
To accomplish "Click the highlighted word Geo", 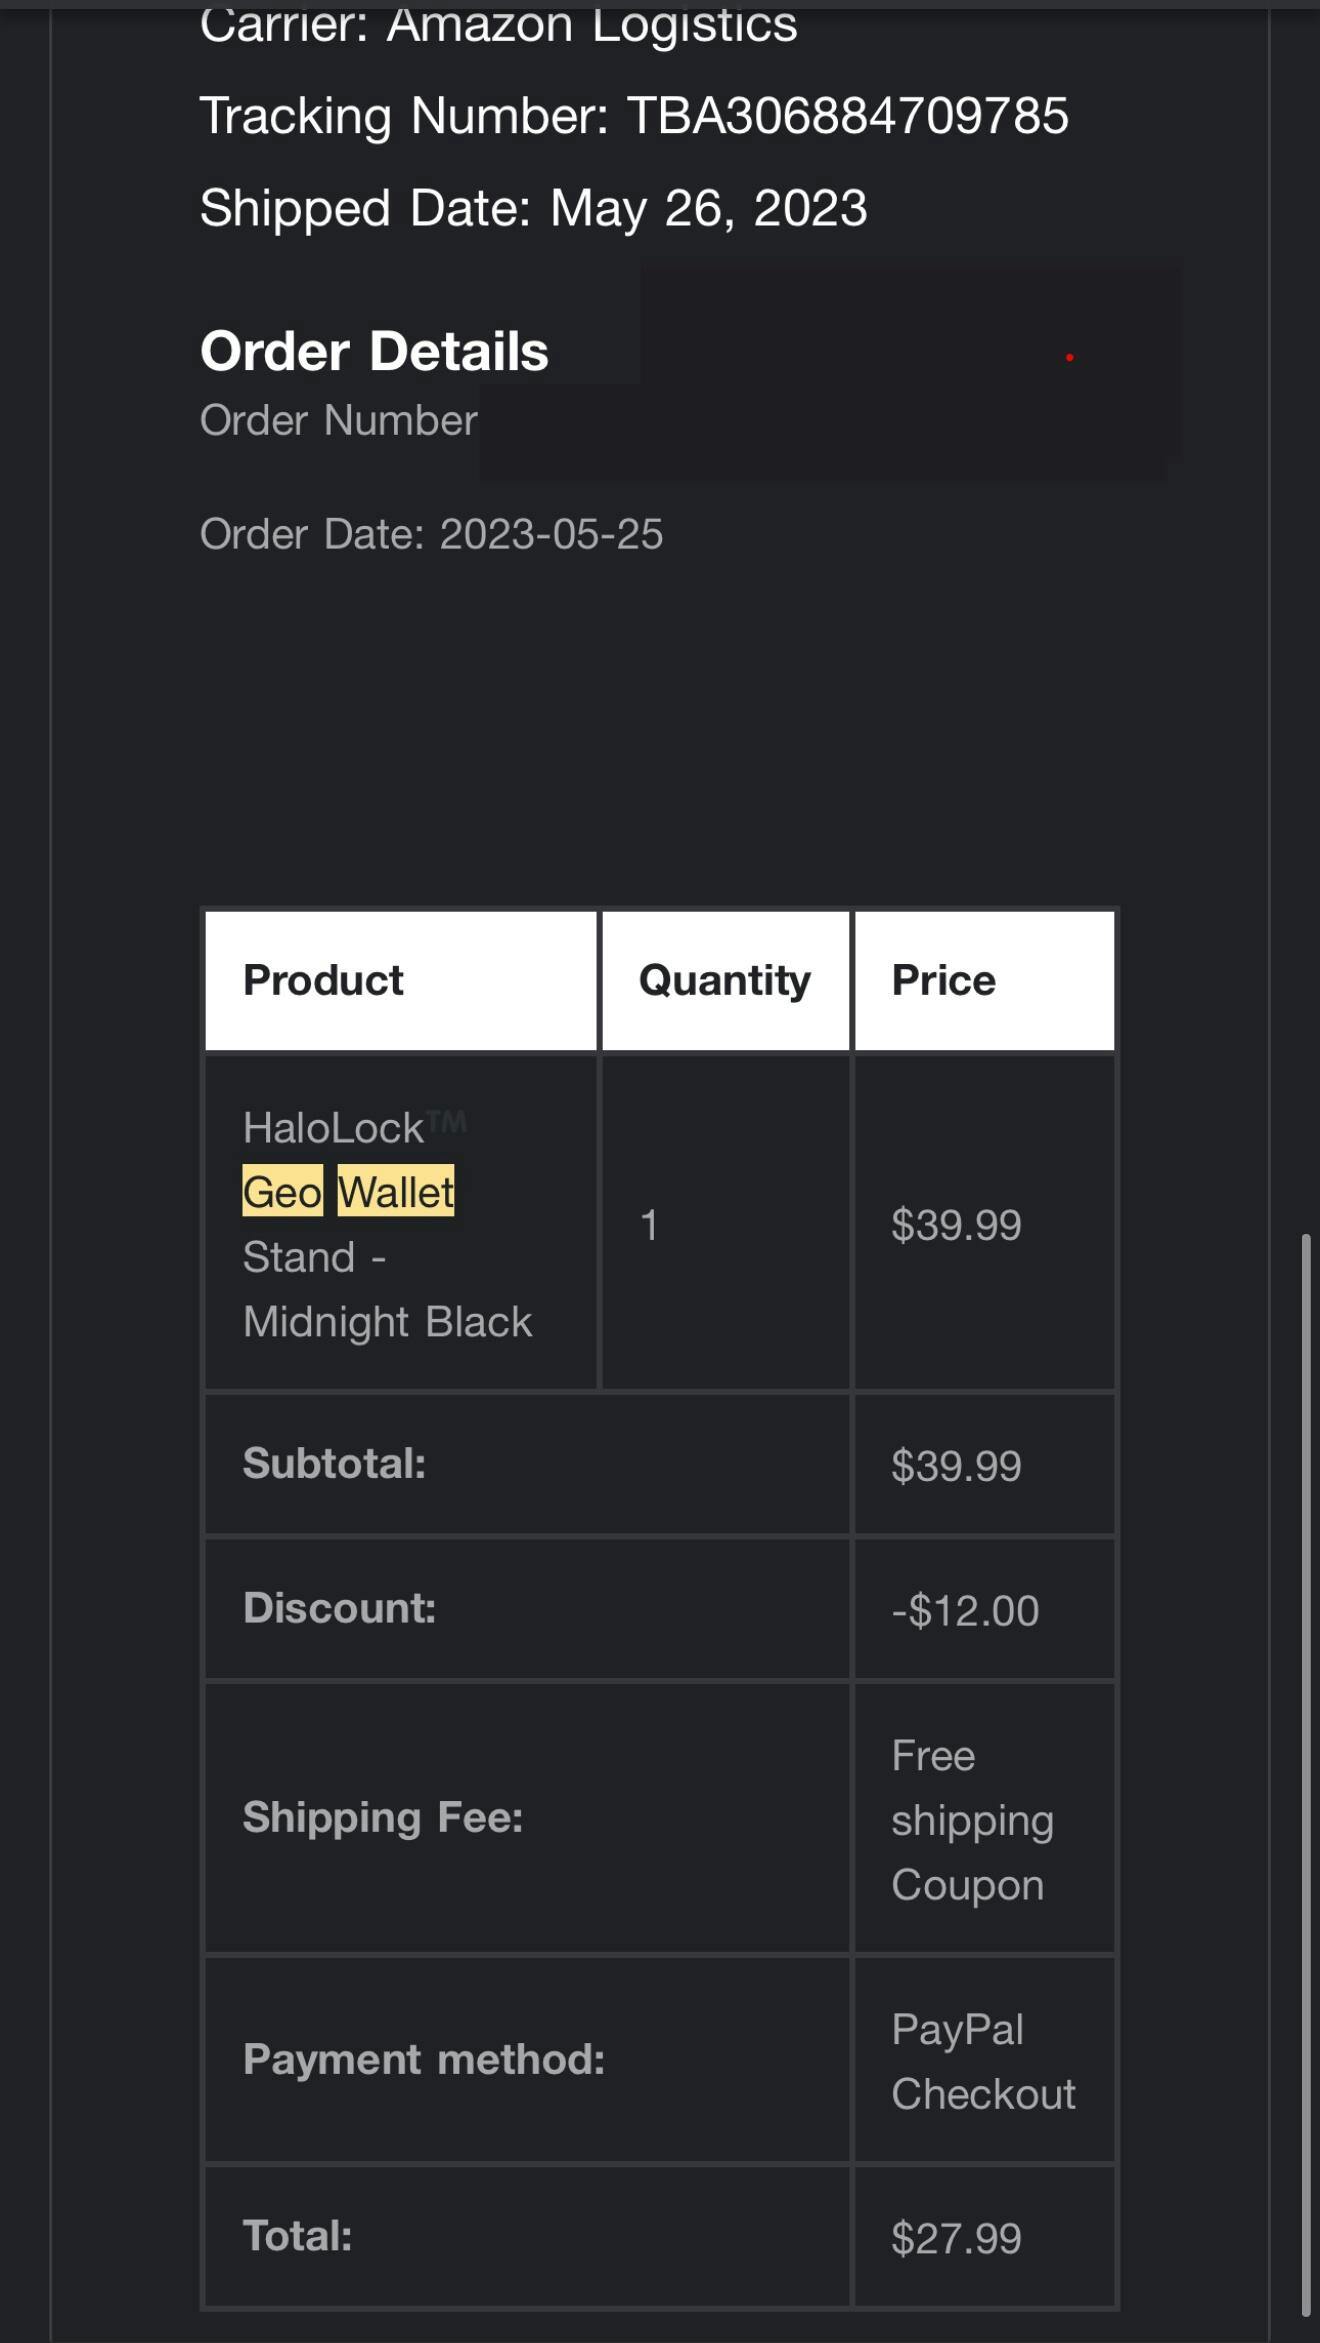I will (282, 1191).
